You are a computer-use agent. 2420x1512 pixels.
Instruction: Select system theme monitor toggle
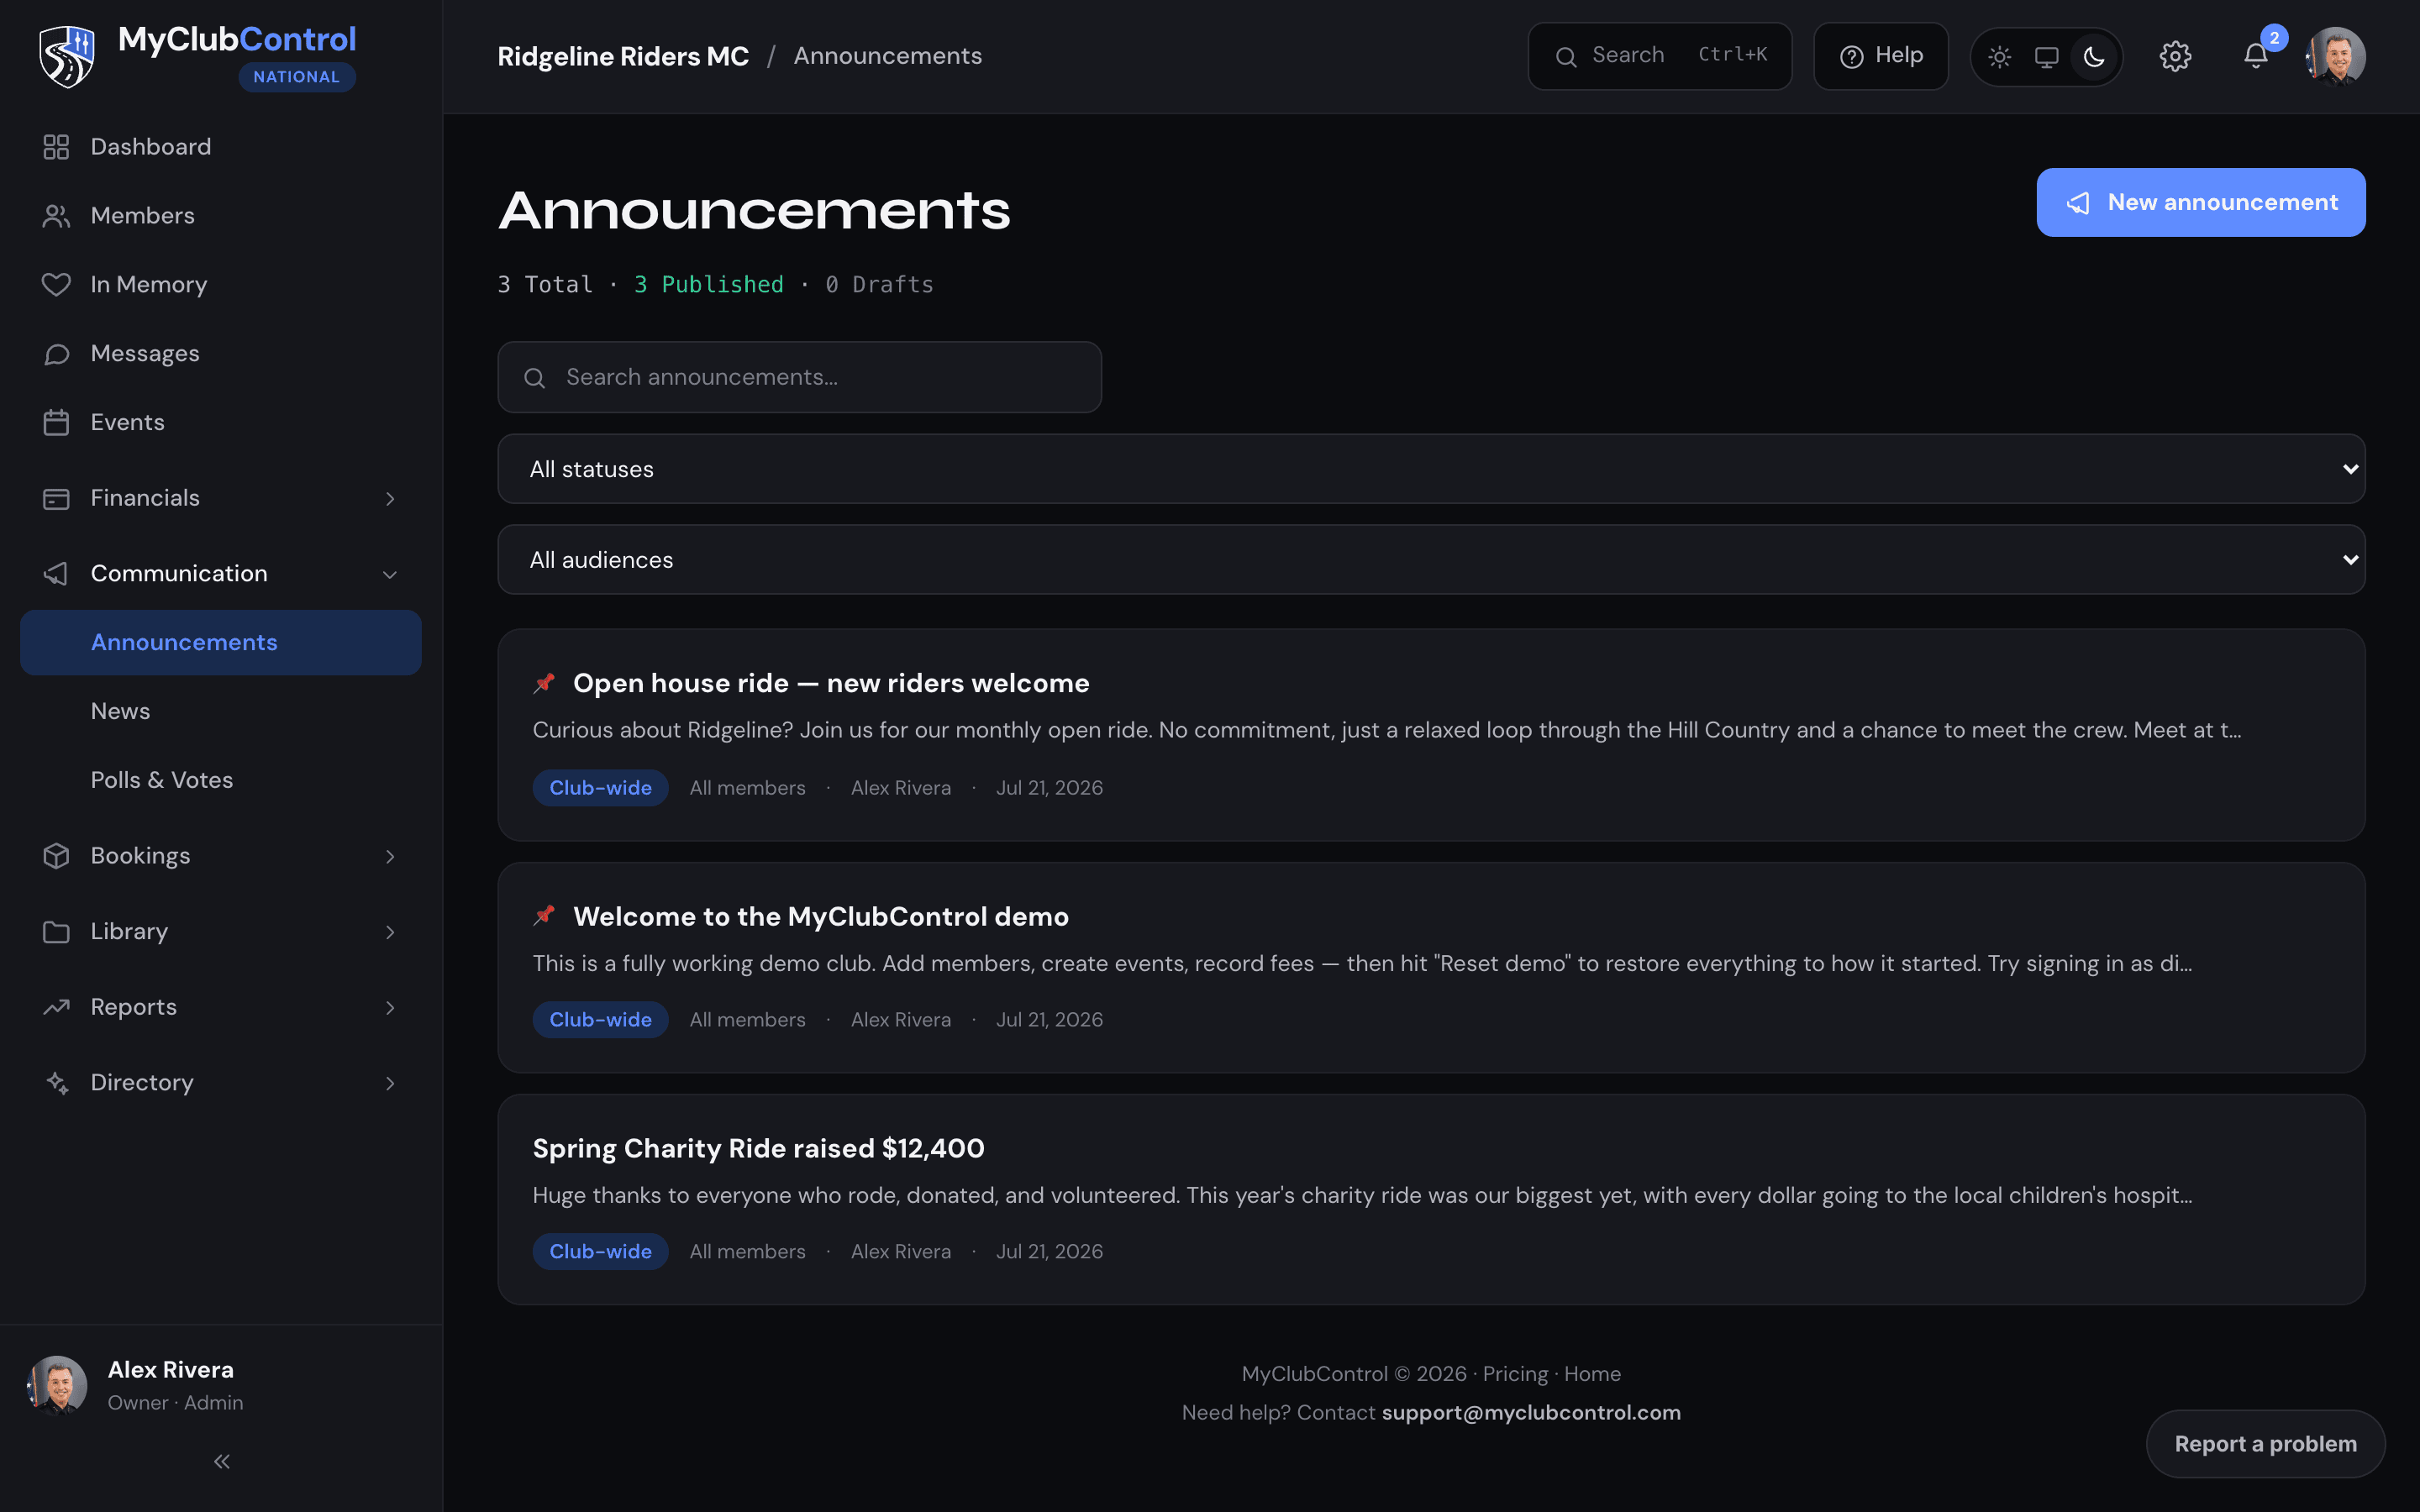click(x=2046, y=57)
